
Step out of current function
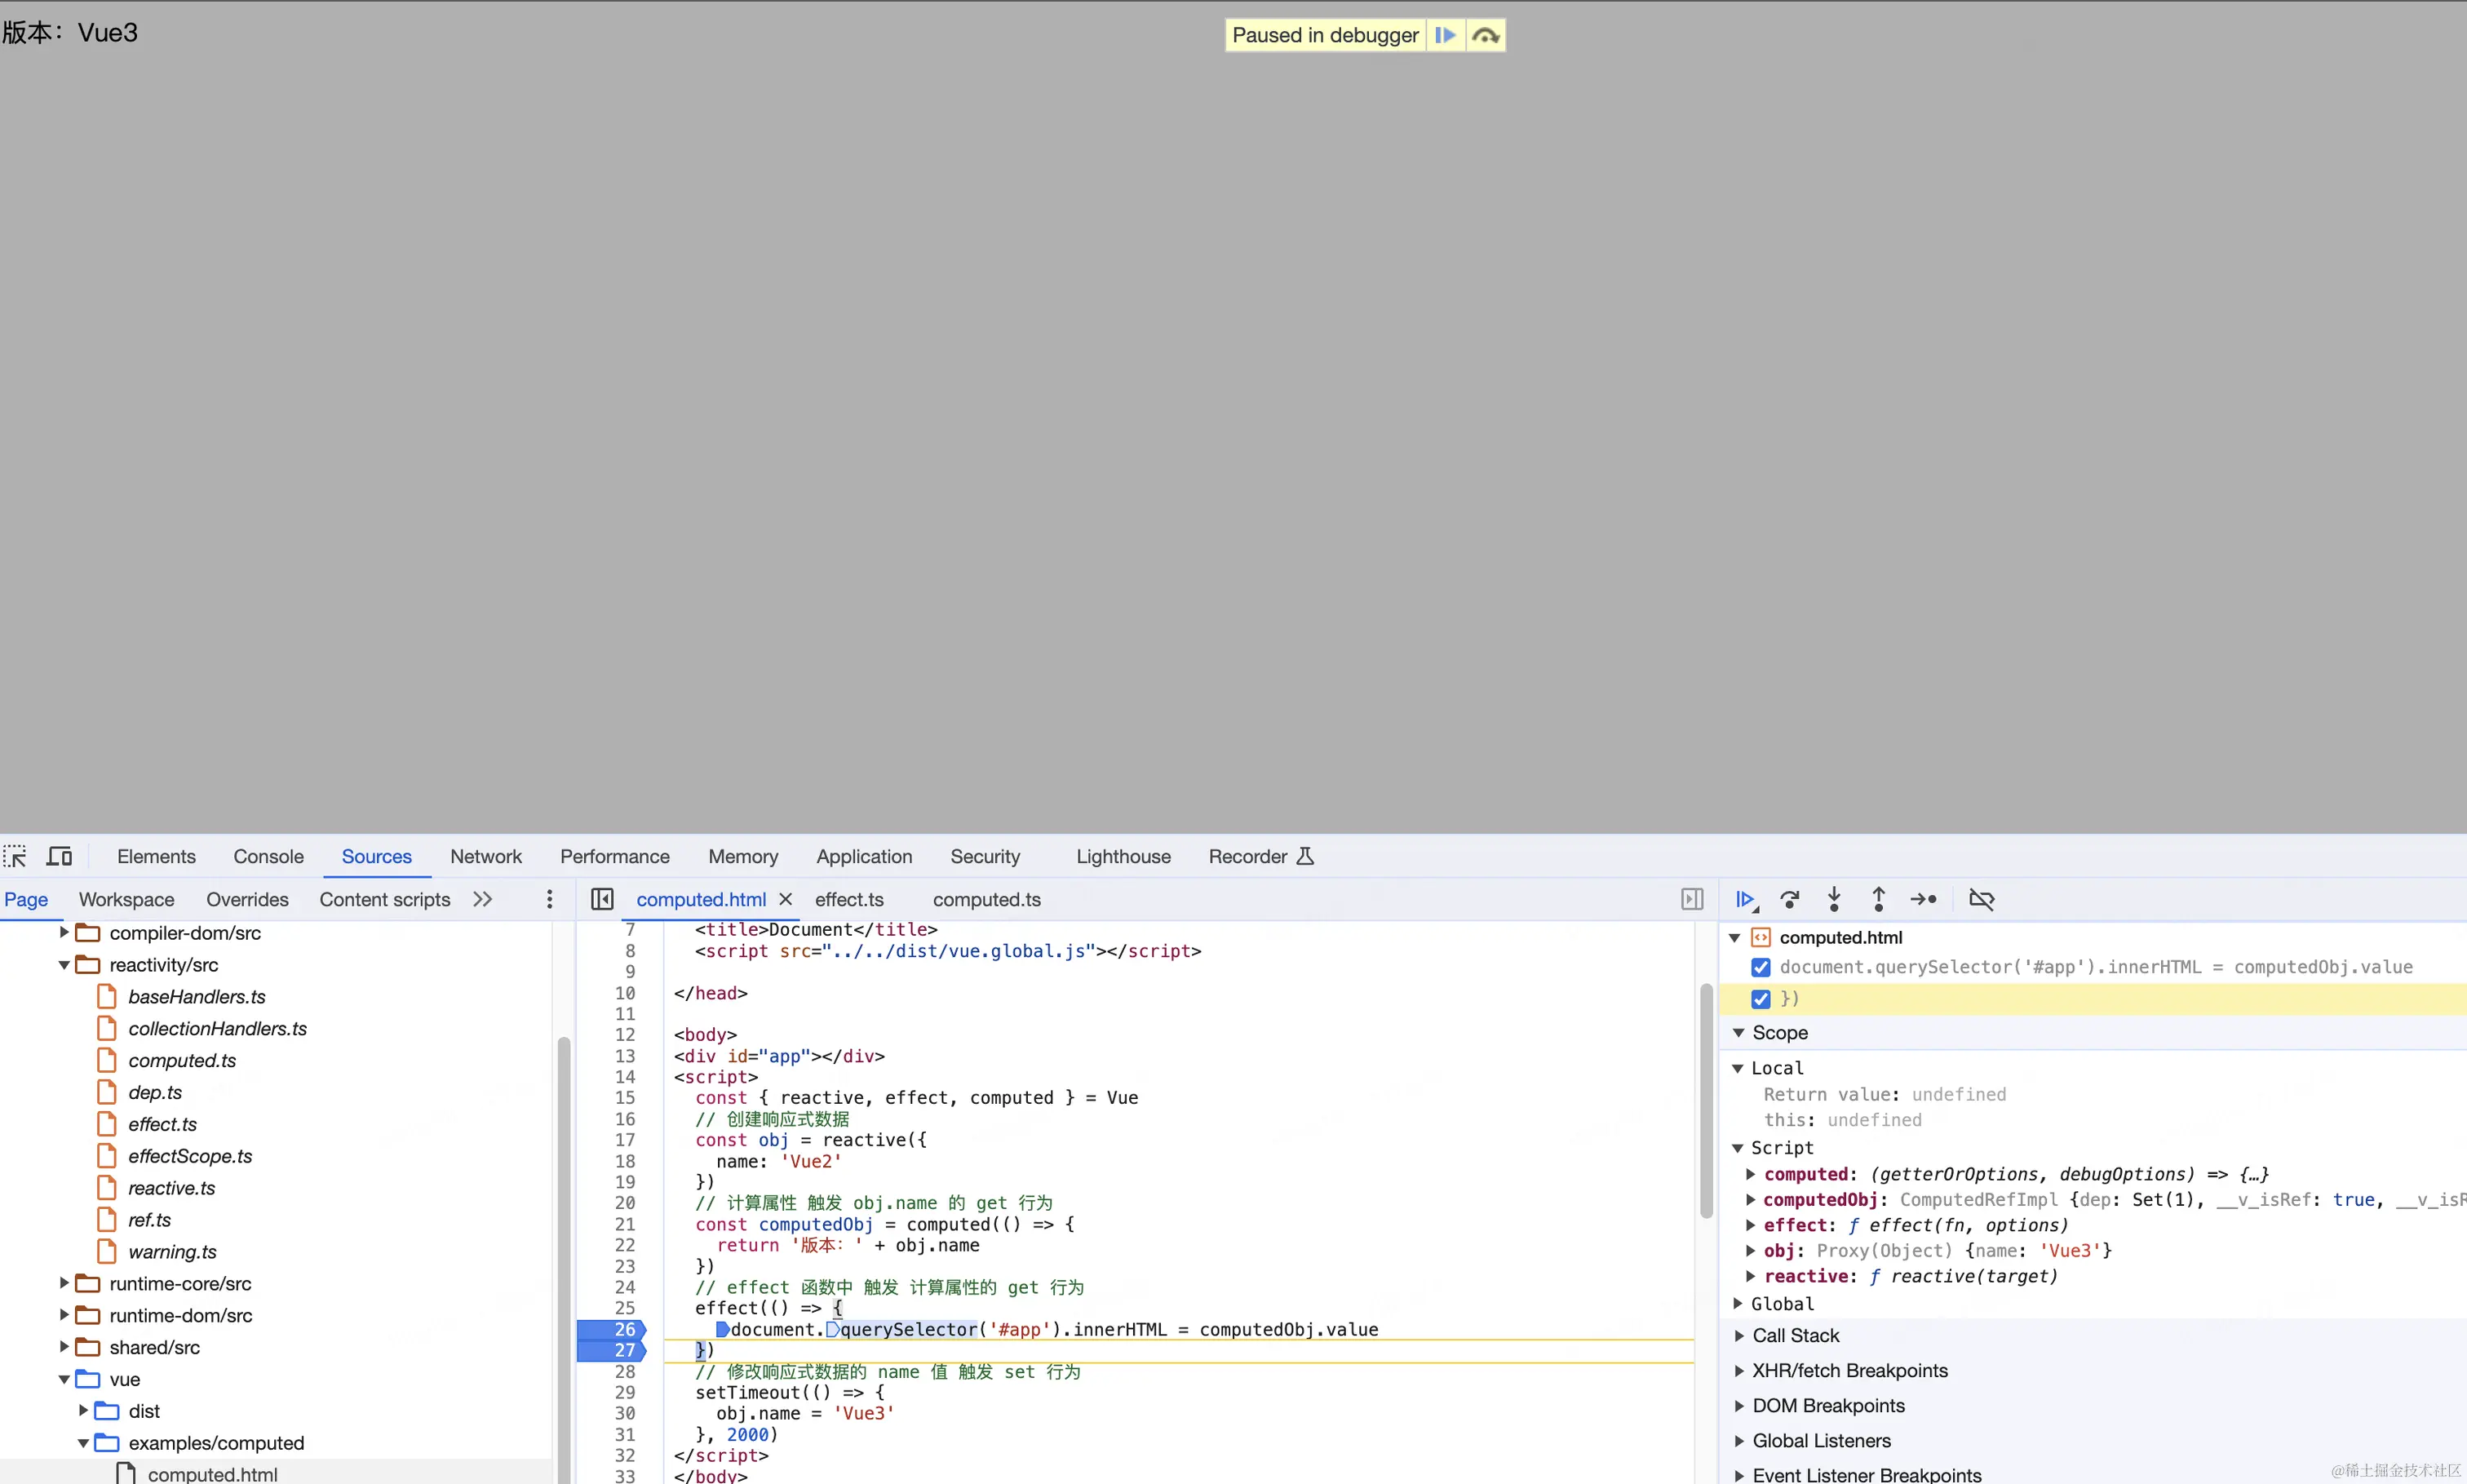[1879, 899]
